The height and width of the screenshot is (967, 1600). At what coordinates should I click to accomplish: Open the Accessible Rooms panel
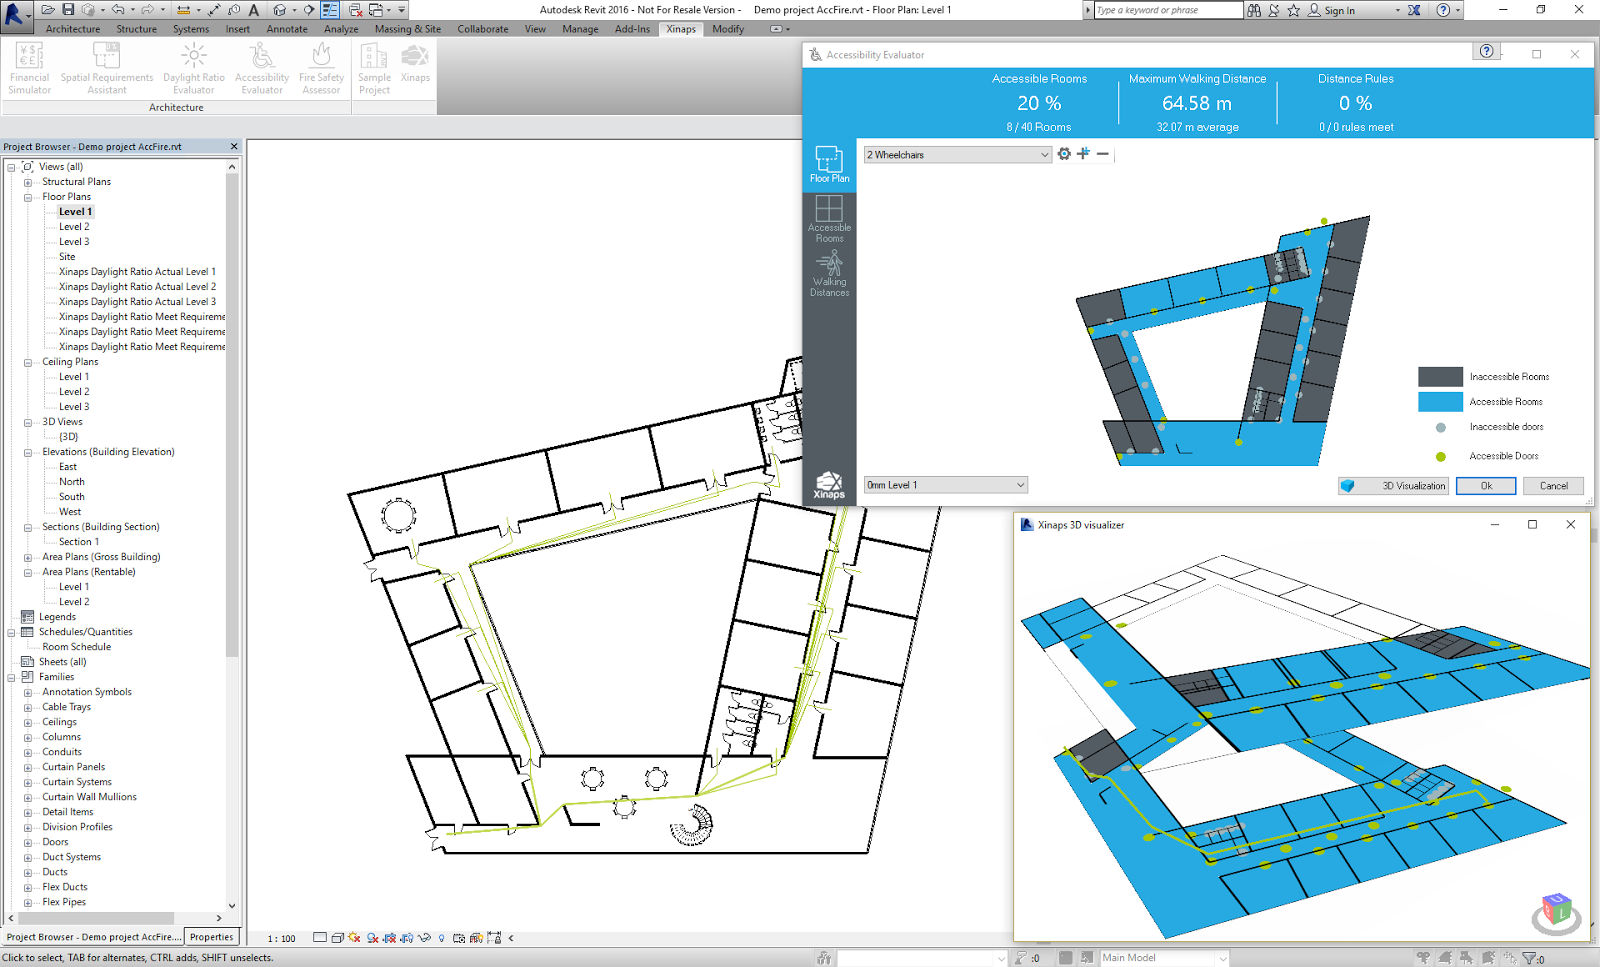(830, 220)
